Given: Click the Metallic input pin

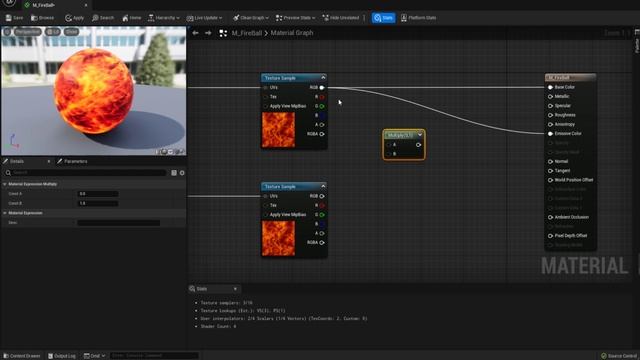Looking at the screenshot, I should pos(550,97).
